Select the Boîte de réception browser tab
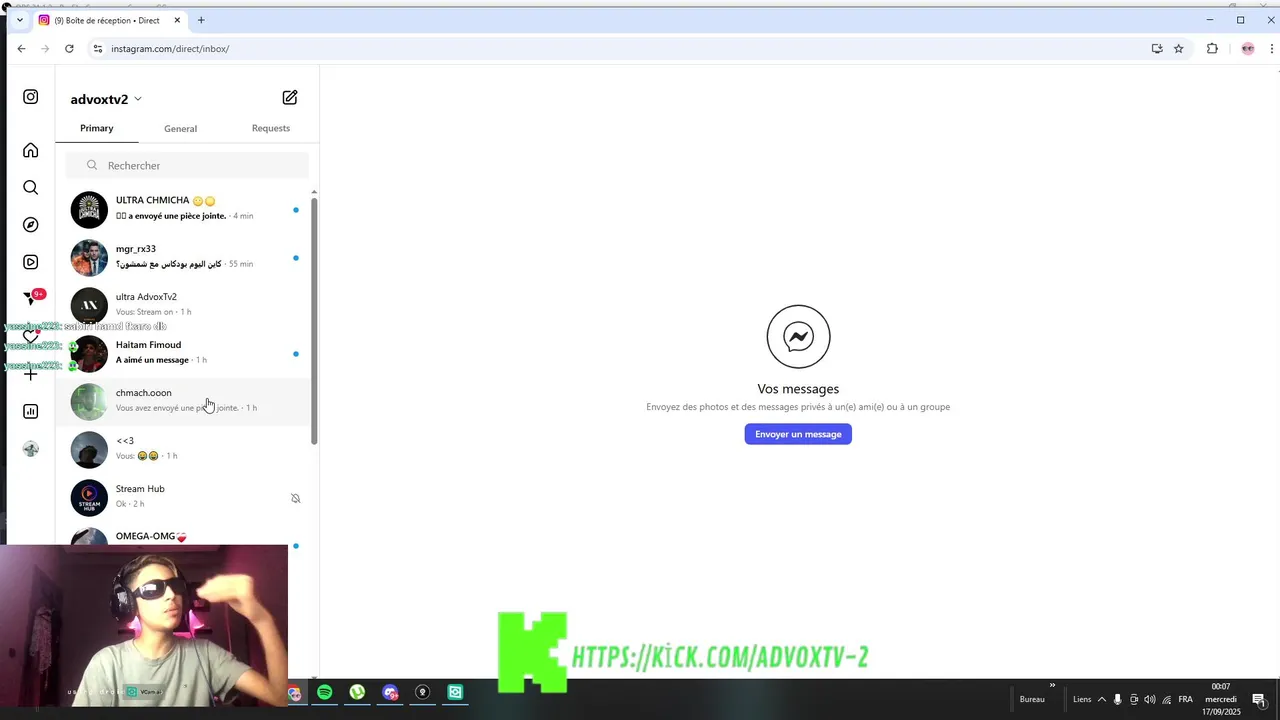The image size is (1280, 720). [x=110, y=20]
